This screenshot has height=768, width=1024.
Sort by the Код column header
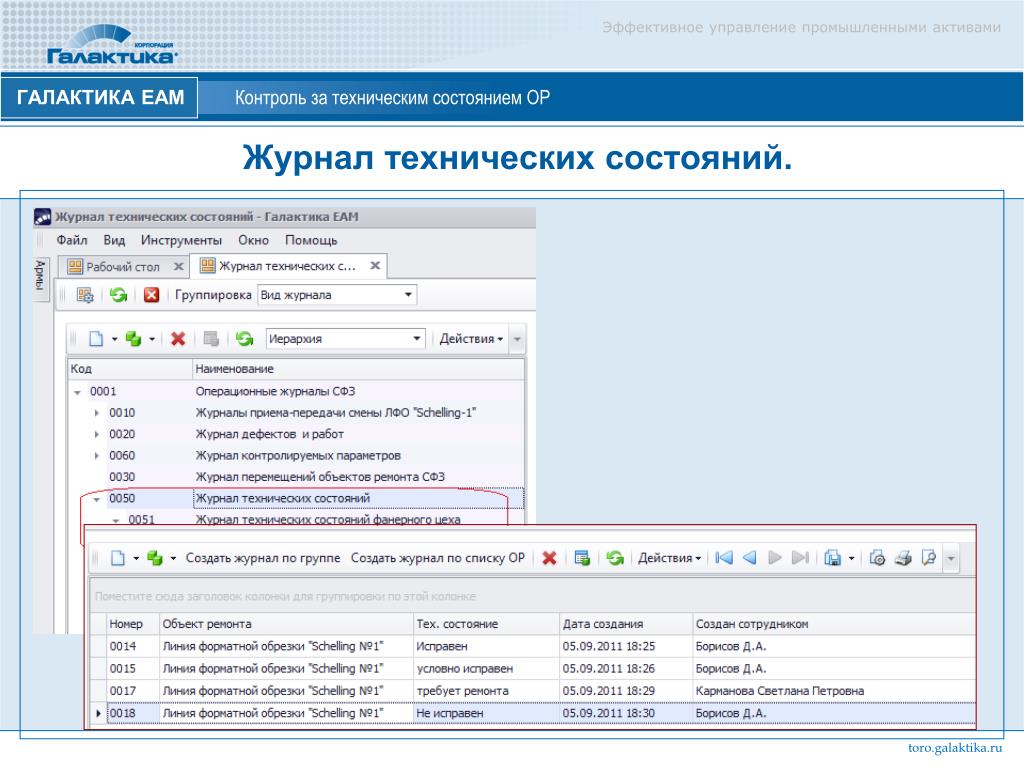point(130,369)
